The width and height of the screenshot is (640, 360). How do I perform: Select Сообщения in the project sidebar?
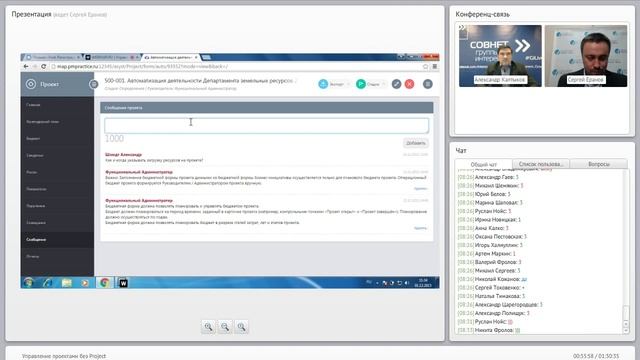57,240
